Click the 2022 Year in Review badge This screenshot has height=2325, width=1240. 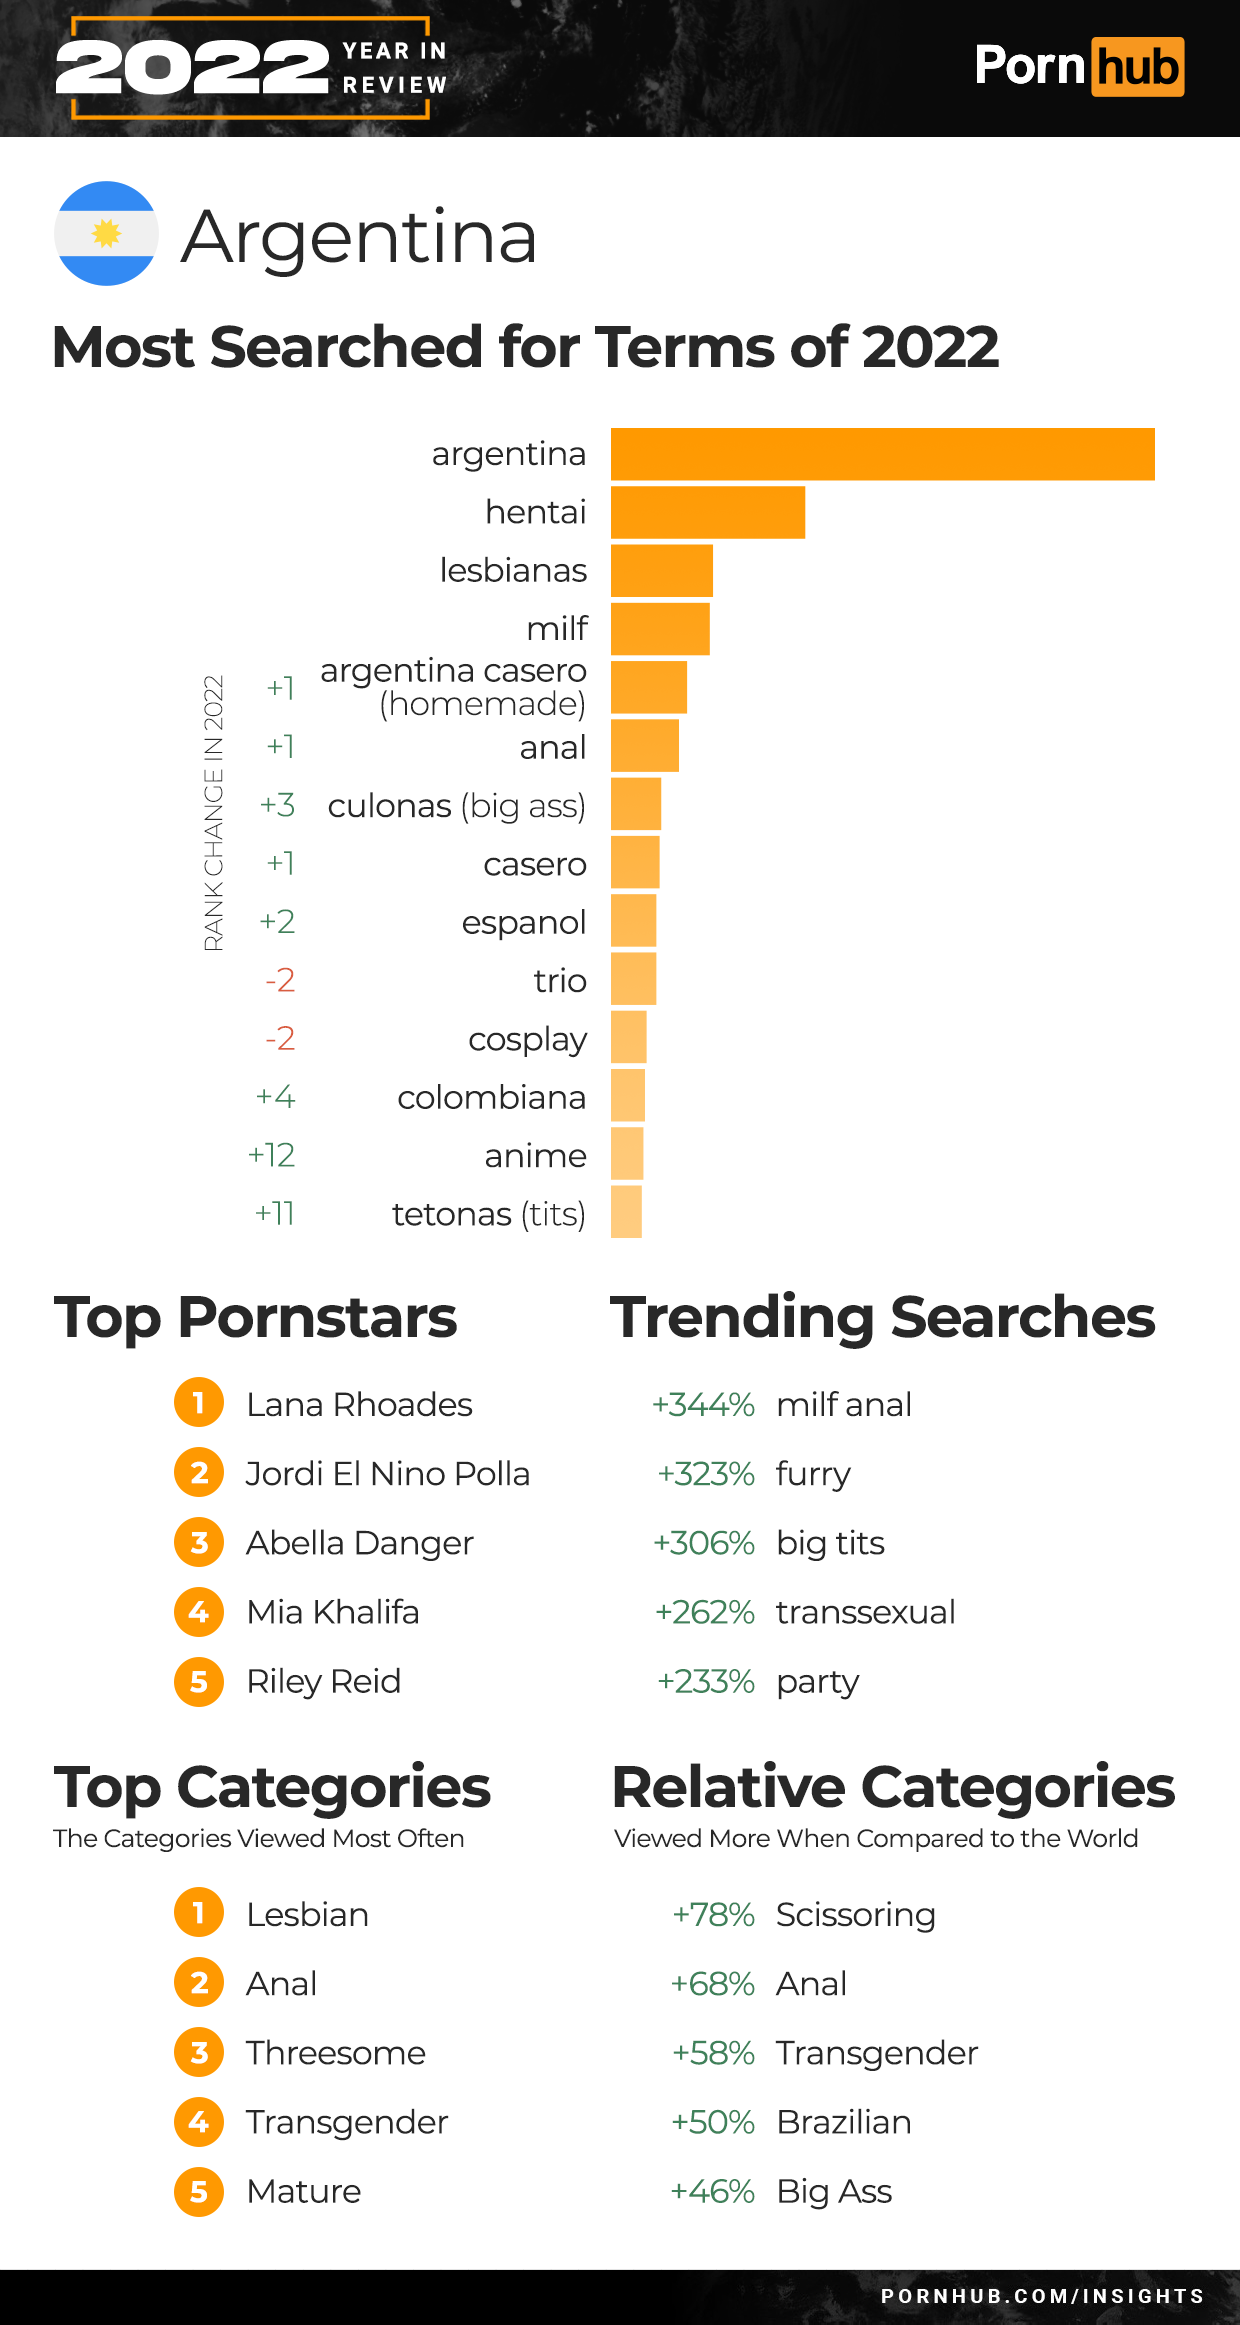coord(251,68)
